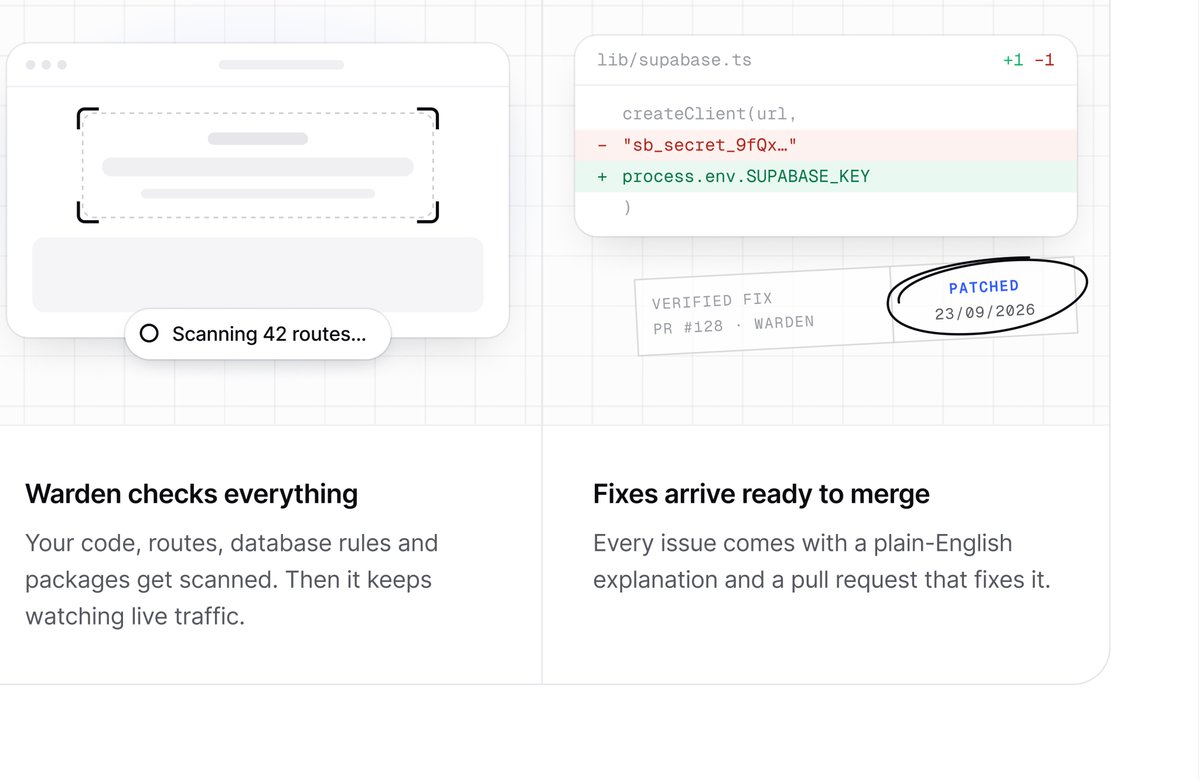
Task: Click the closing parenthesis code line
Action: pos(627,208)
